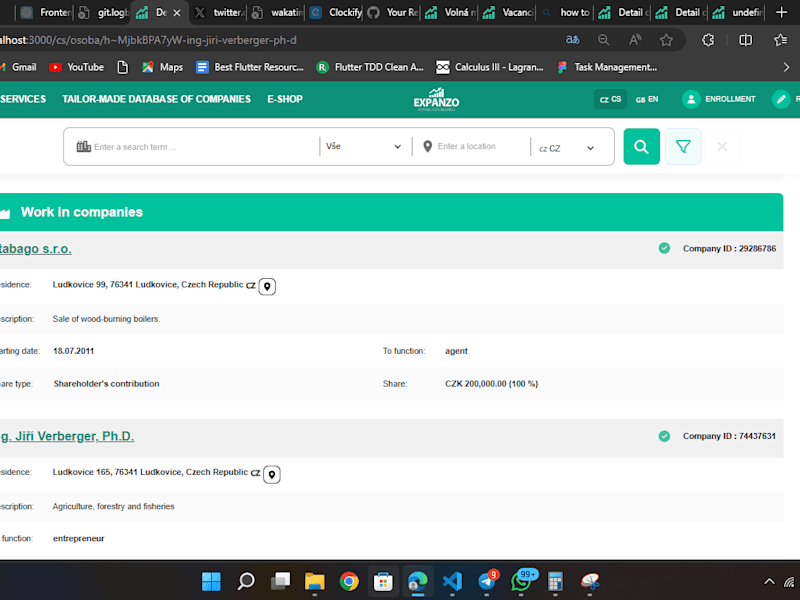Open Calculator from taskbar
Screen dimensions: 800x600
[x=555, y=581]
